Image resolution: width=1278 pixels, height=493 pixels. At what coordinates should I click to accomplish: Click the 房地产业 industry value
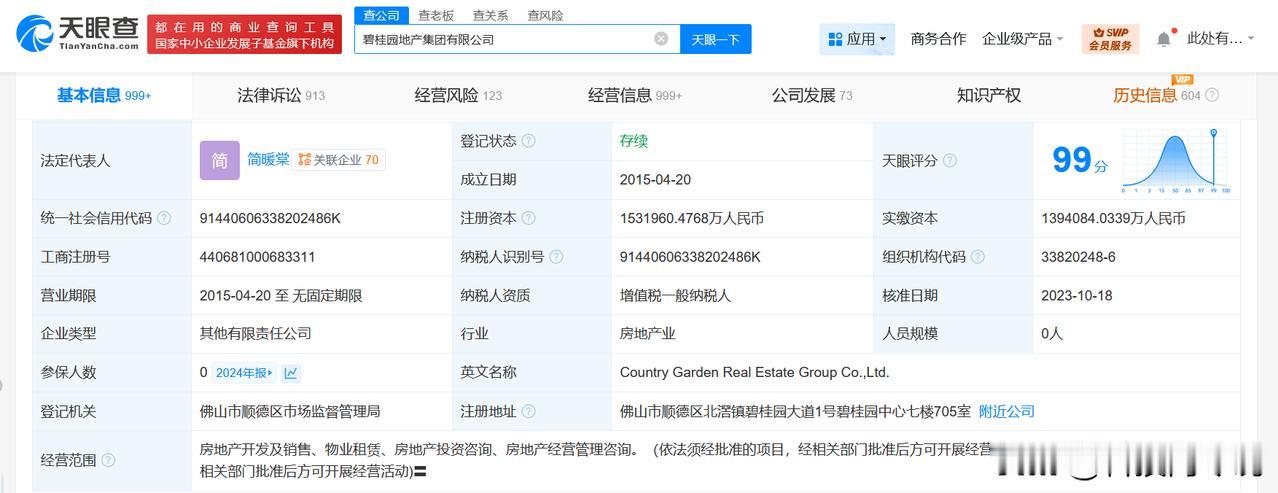click(x=648, y=334)
